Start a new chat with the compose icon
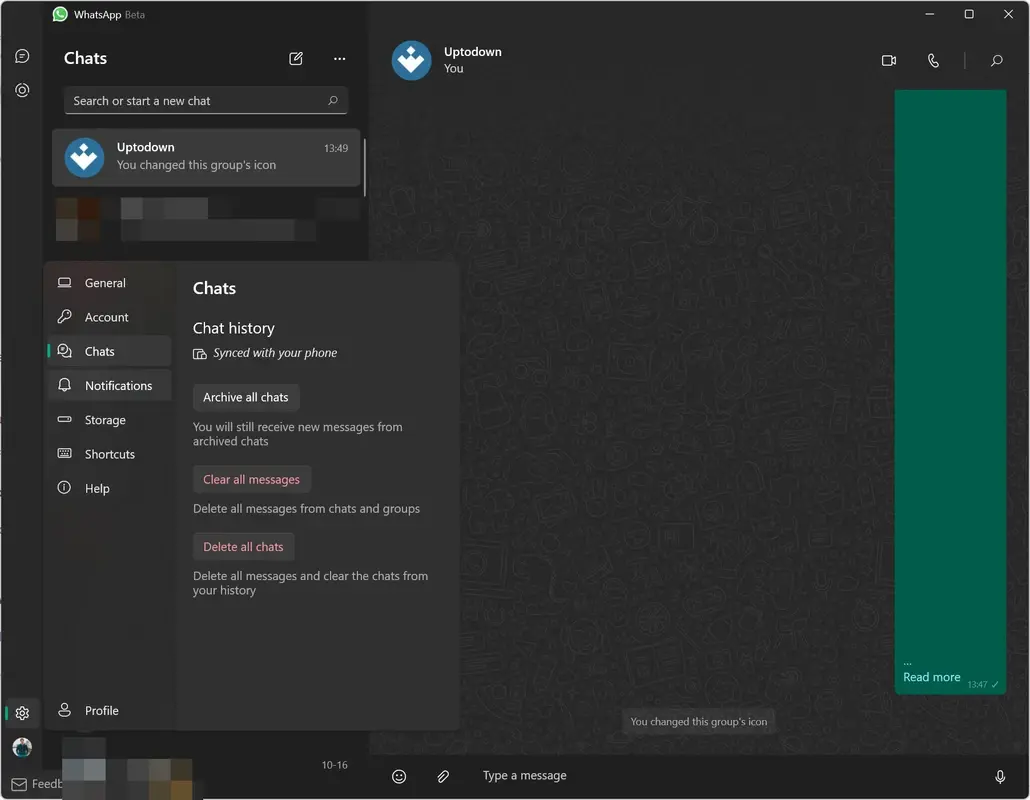Viewport: 1030px width, 800px height. tap(296, 59)
